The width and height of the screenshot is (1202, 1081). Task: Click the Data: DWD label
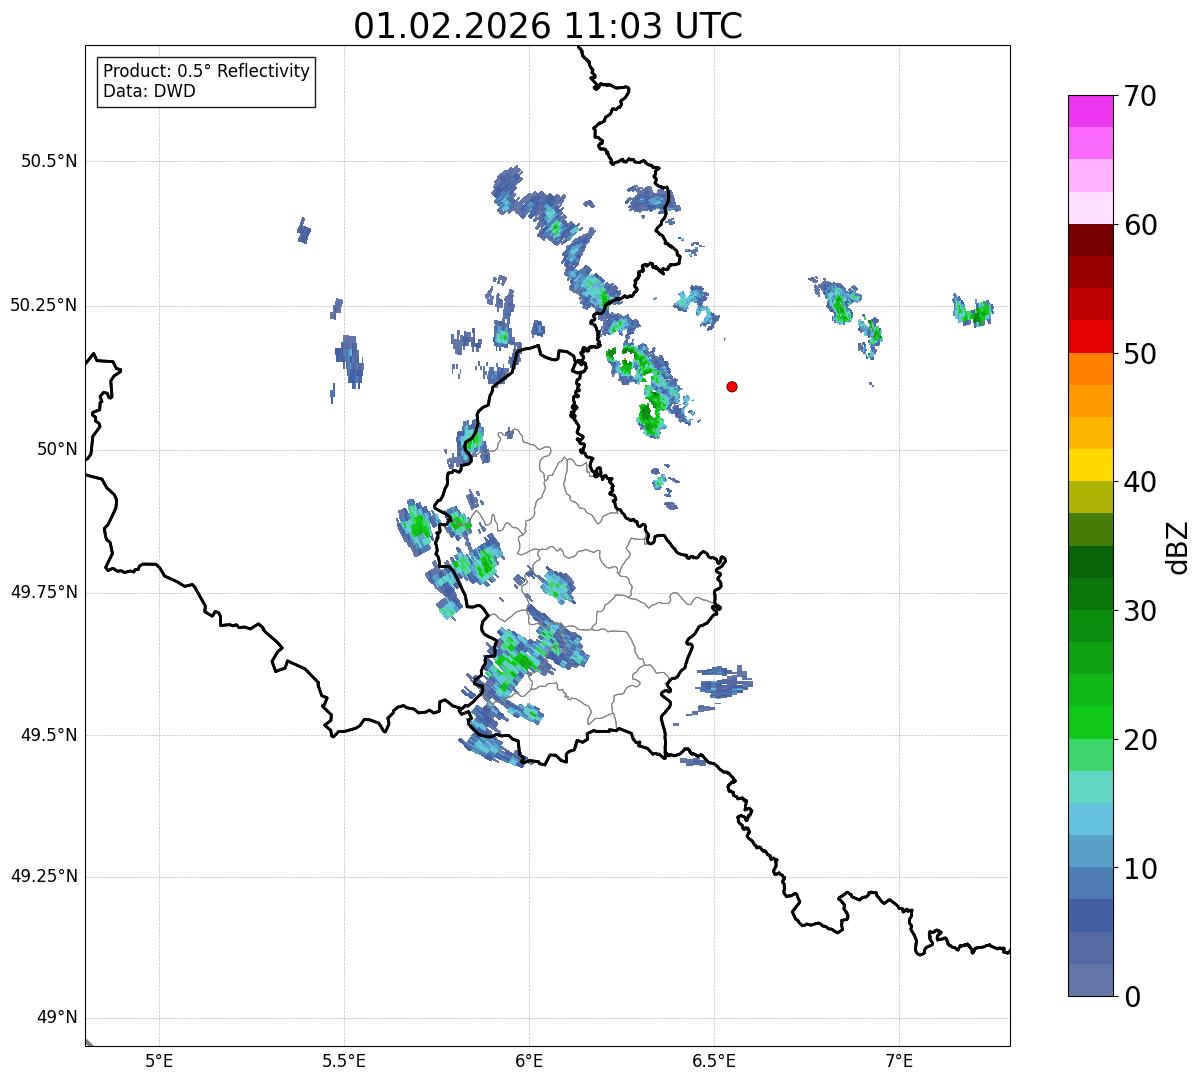pos(150,91)
